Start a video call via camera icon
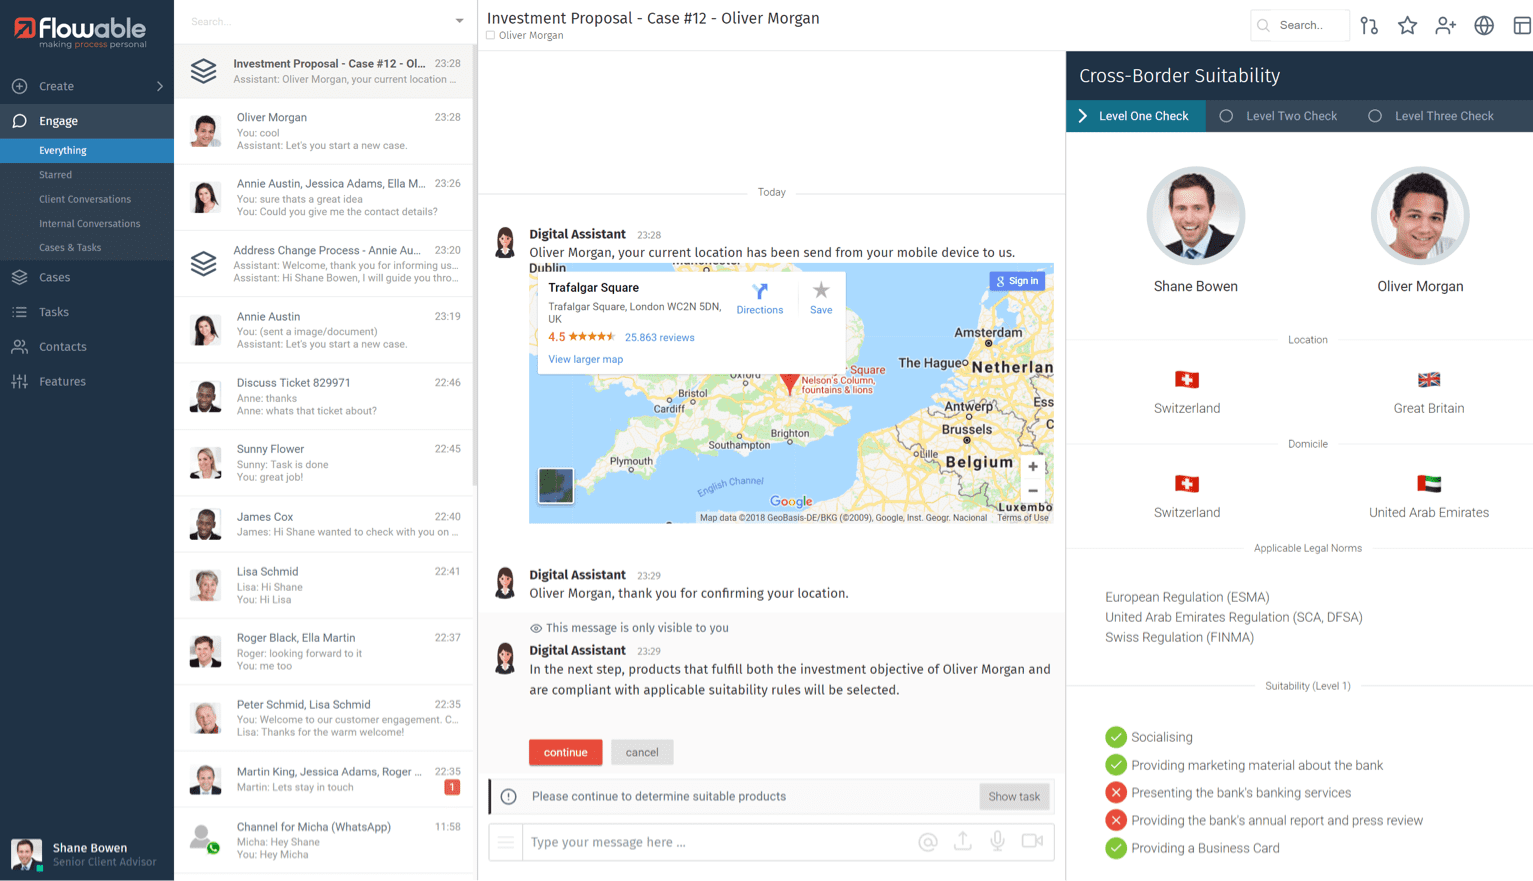Image resolution: width=1533 pixels, height=881 pixels. tap(1032, 842)
